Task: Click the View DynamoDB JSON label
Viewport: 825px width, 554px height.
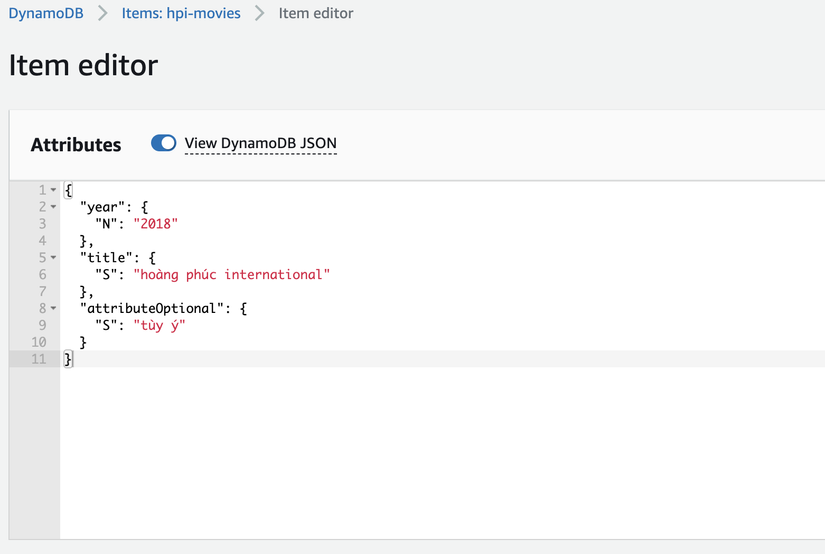Action: [x=260, y=143]
